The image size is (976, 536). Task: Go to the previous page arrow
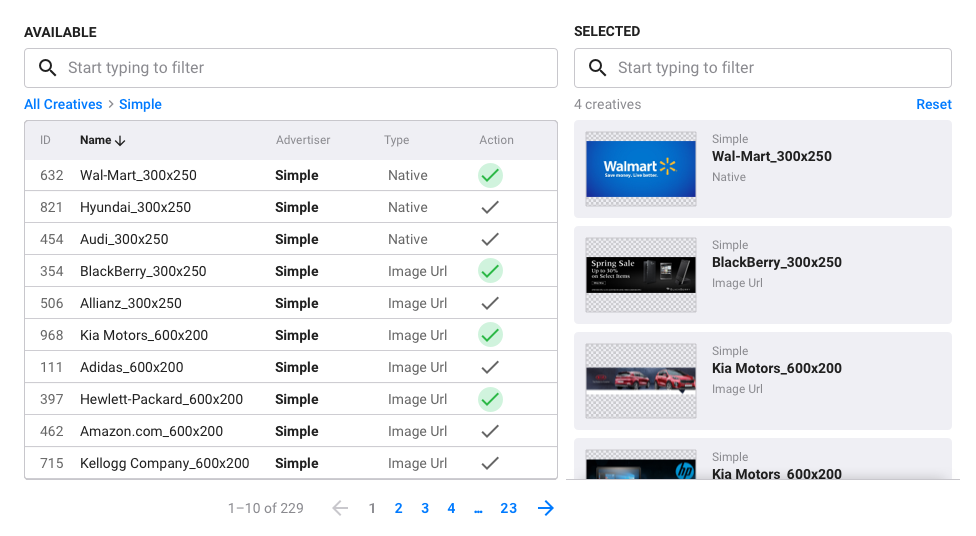(340, 508)
